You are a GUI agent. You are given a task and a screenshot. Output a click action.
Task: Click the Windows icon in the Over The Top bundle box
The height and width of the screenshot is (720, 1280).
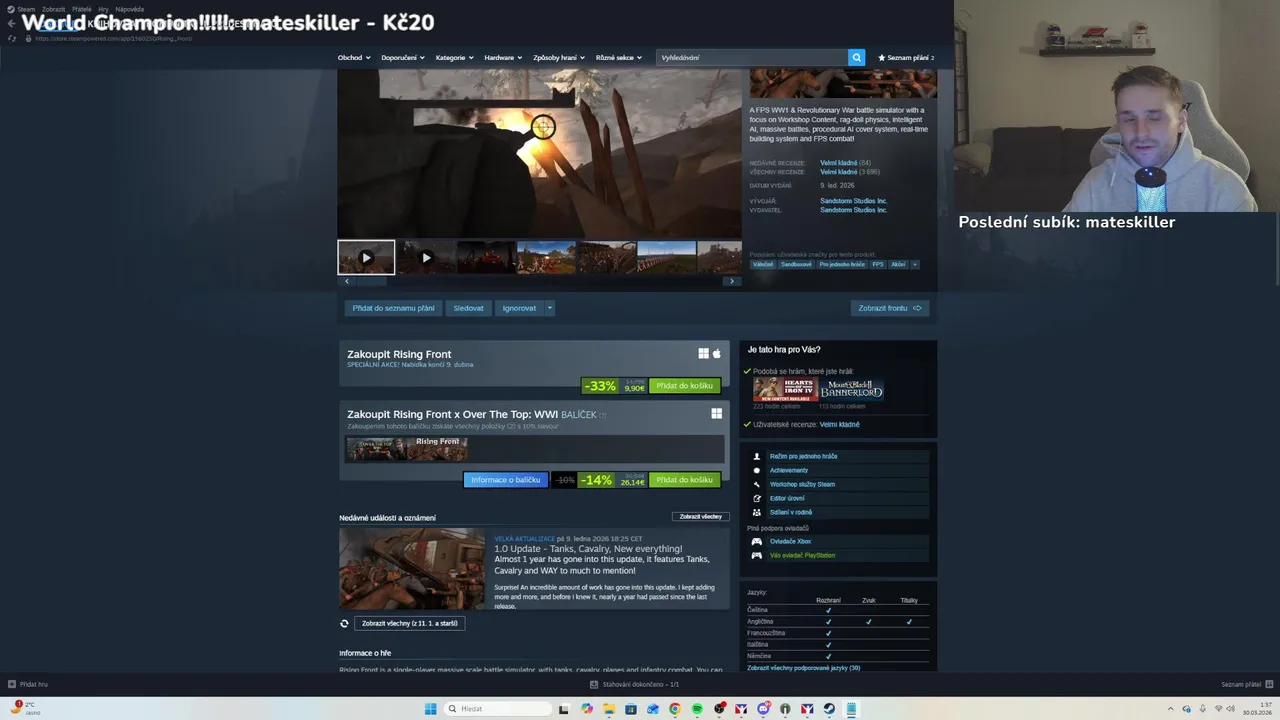click(x=716, y=413)
